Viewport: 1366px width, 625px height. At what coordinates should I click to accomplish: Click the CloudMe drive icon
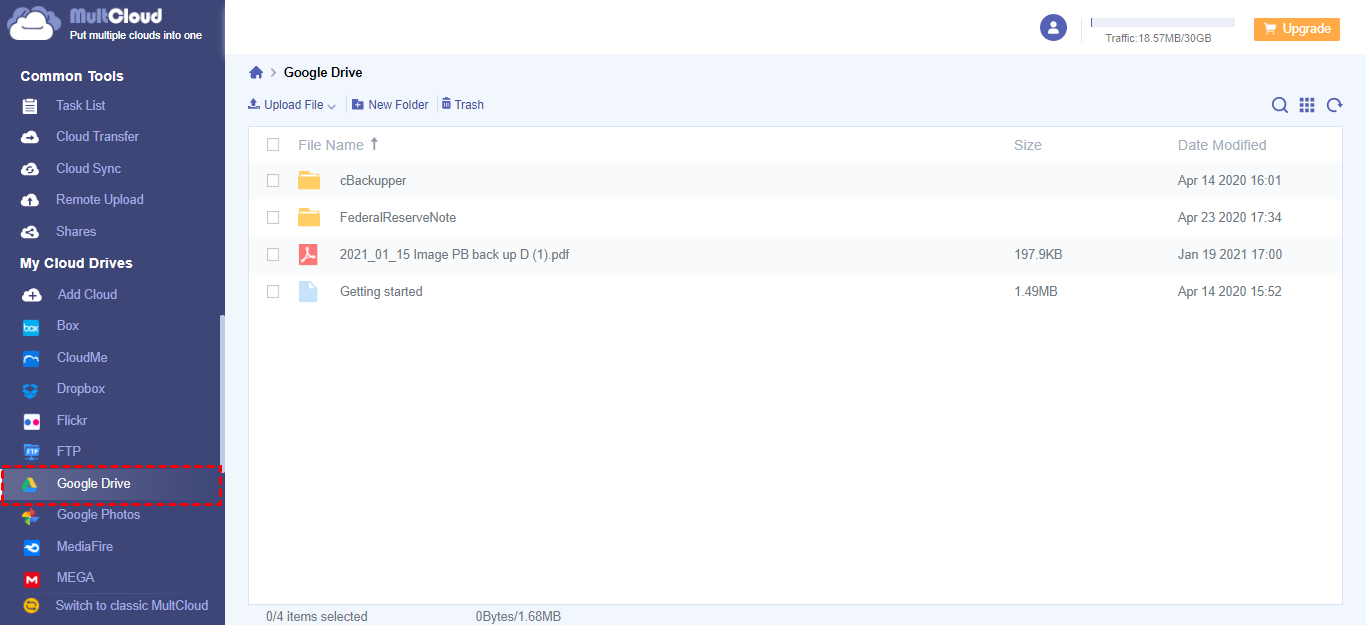point(31,358)
